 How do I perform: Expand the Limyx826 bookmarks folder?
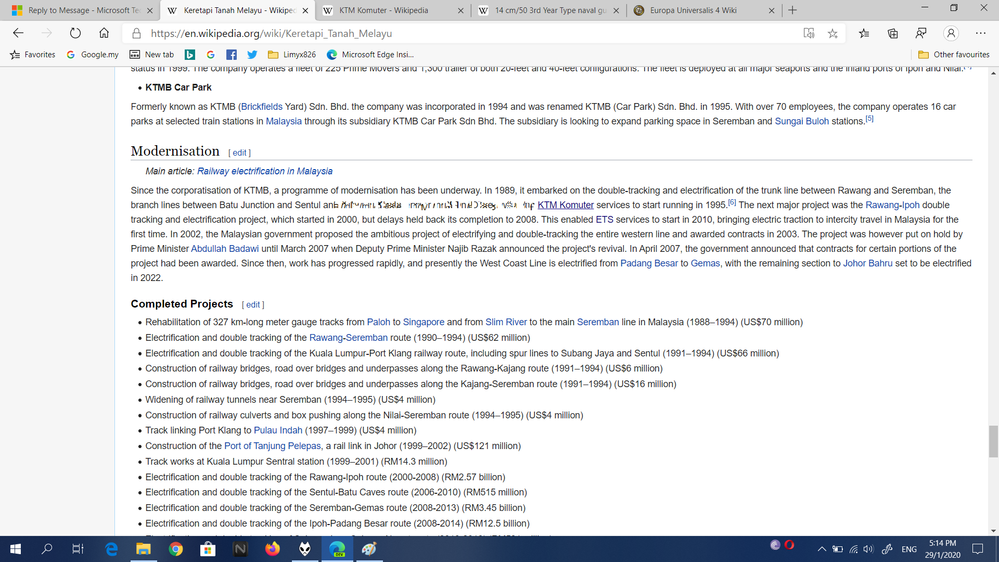point(292,55)
